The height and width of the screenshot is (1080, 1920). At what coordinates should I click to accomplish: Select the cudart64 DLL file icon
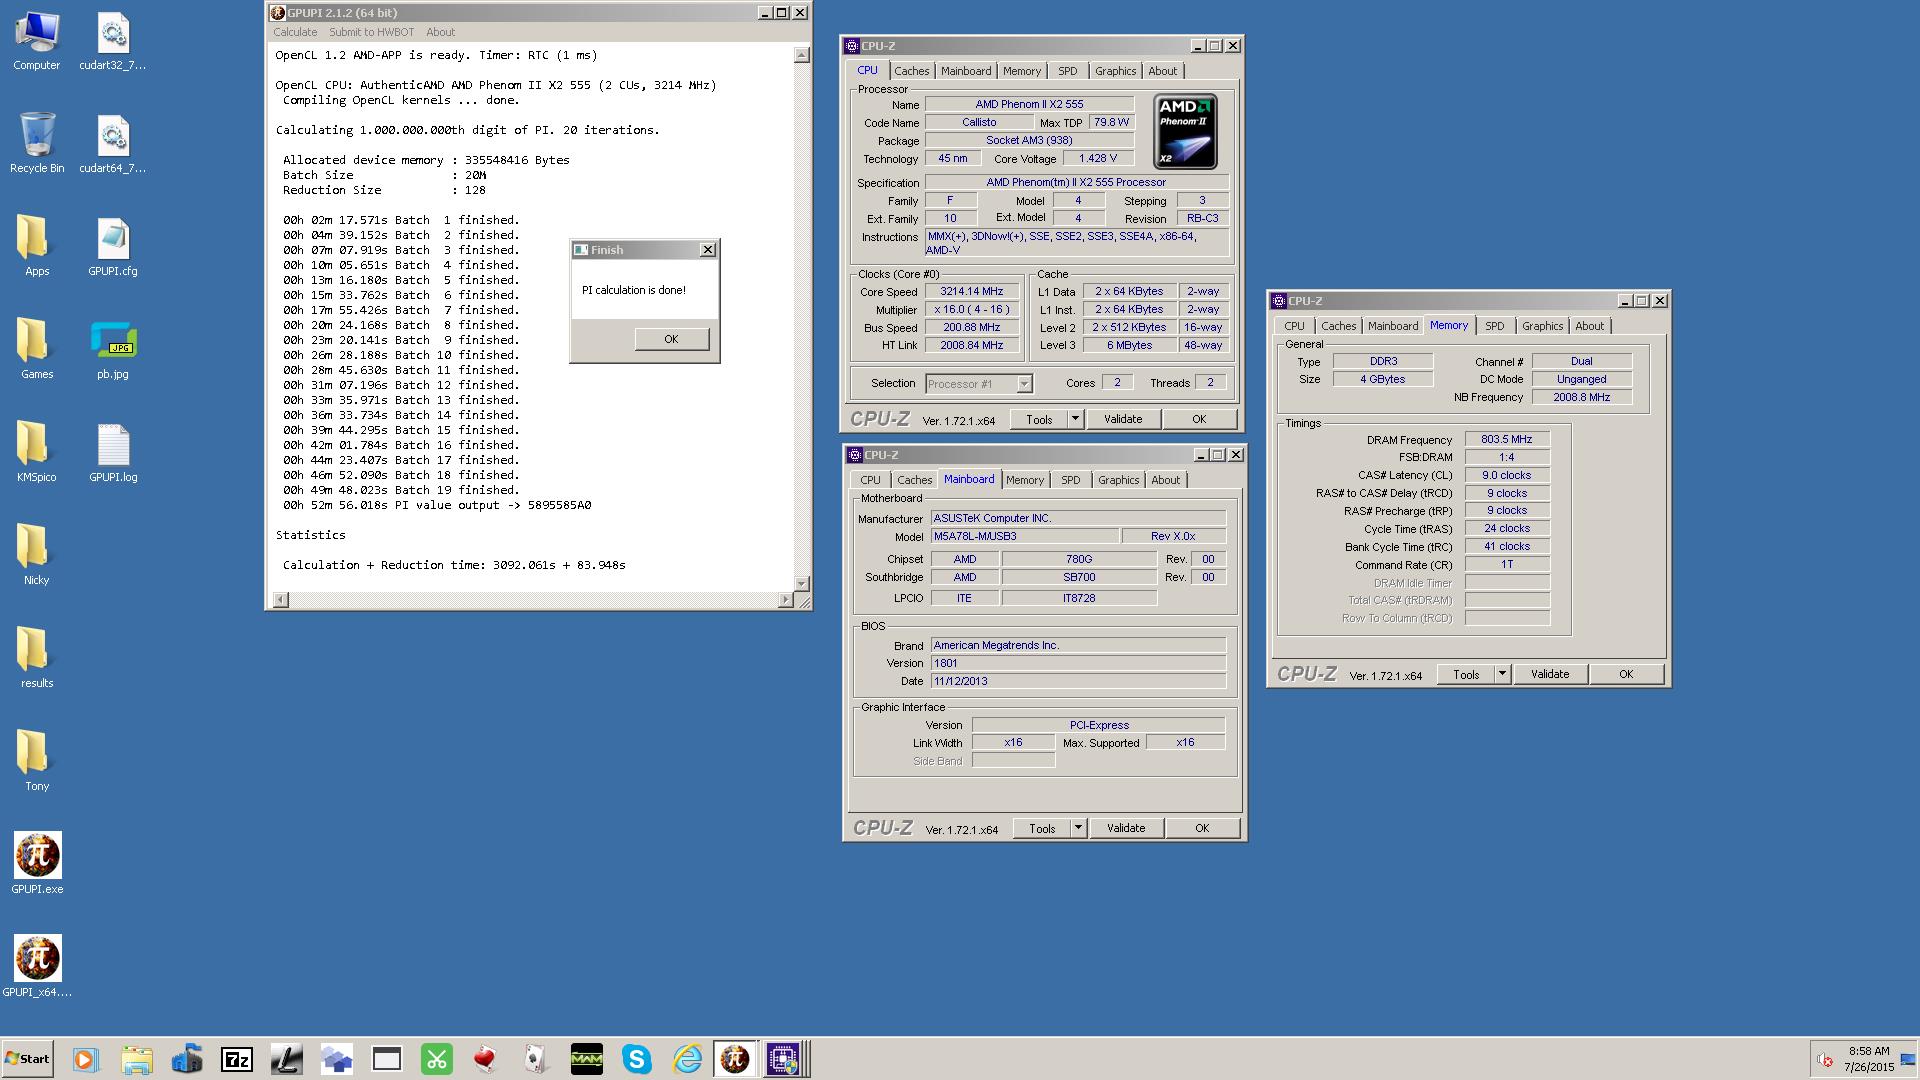coord(113,143)
